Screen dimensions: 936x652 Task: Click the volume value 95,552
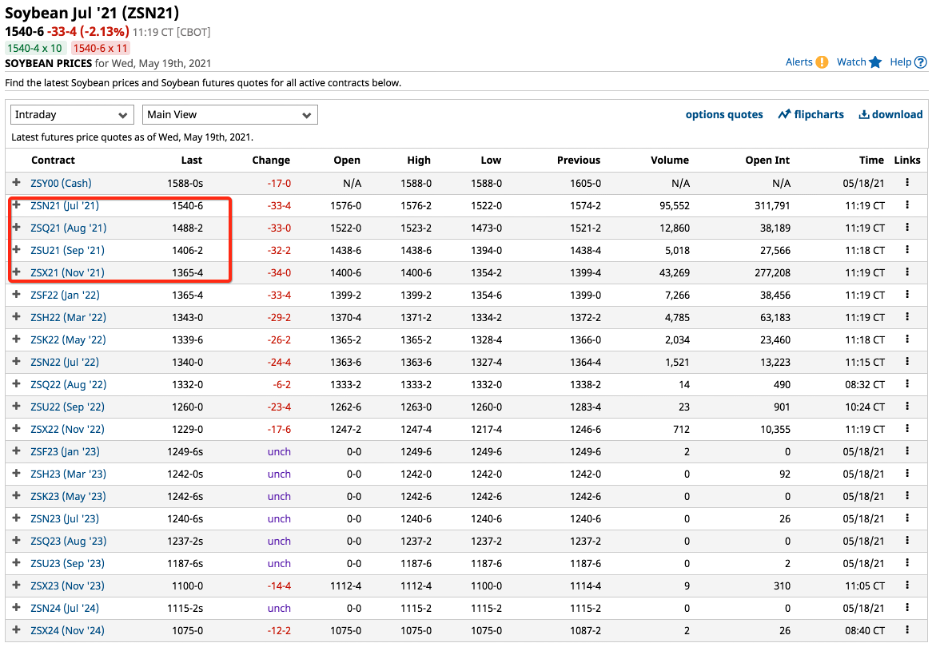(x=675, y=205)
